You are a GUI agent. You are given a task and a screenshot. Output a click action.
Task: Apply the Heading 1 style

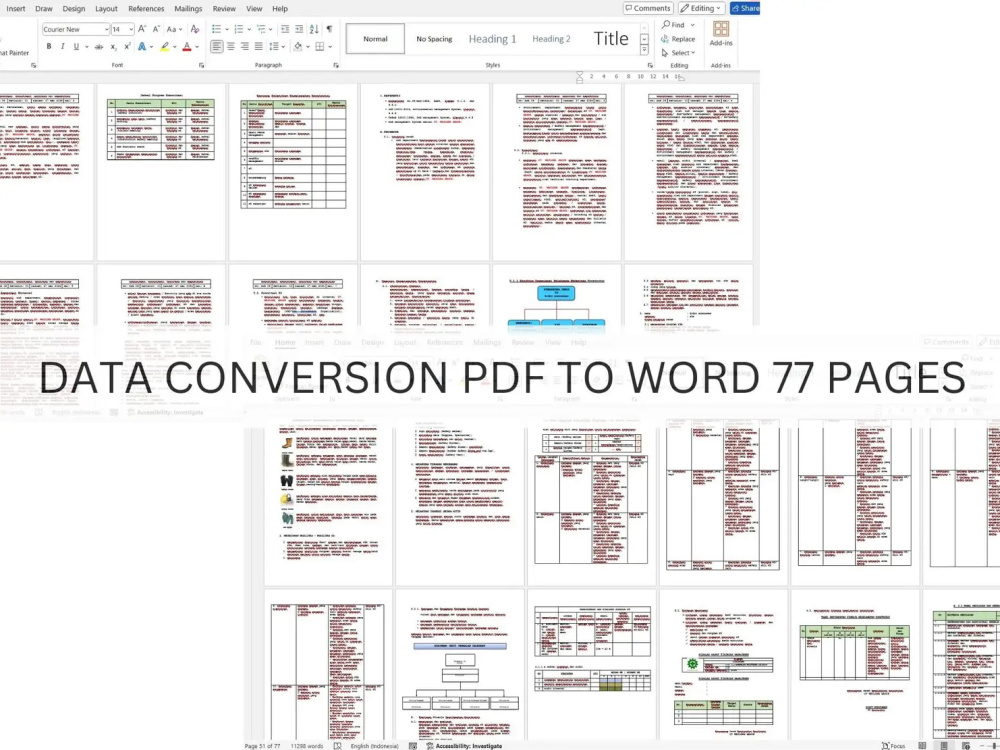pyautogui.click(x=492, y=39)
